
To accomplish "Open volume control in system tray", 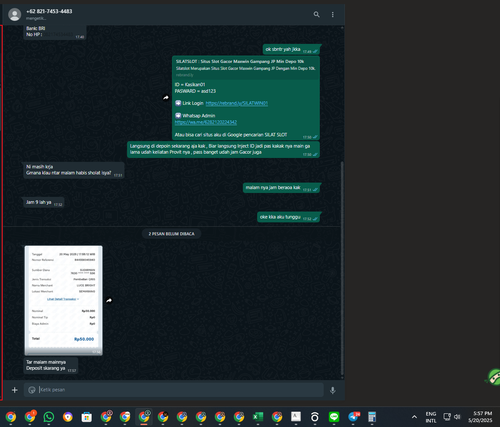I will pyautogui.click(x=457, y=417).
